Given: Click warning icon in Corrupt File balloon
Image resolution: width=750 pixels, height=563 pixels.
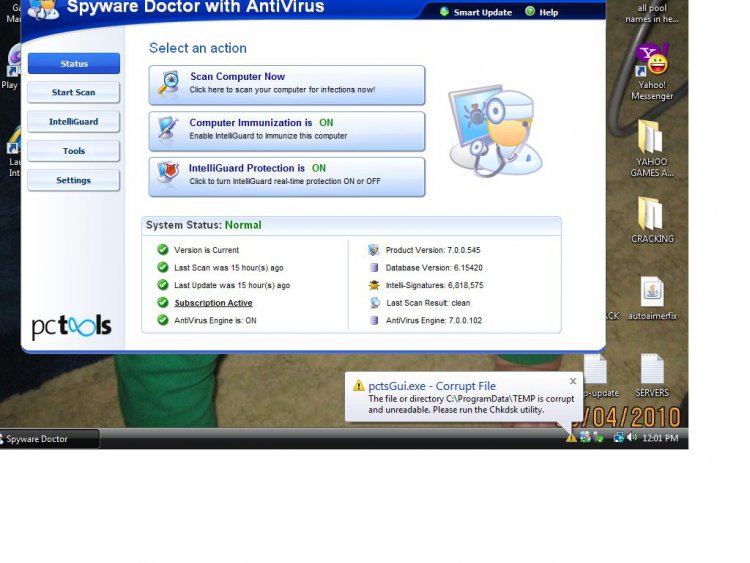Looking at the screenshot, I should [359, 386].
